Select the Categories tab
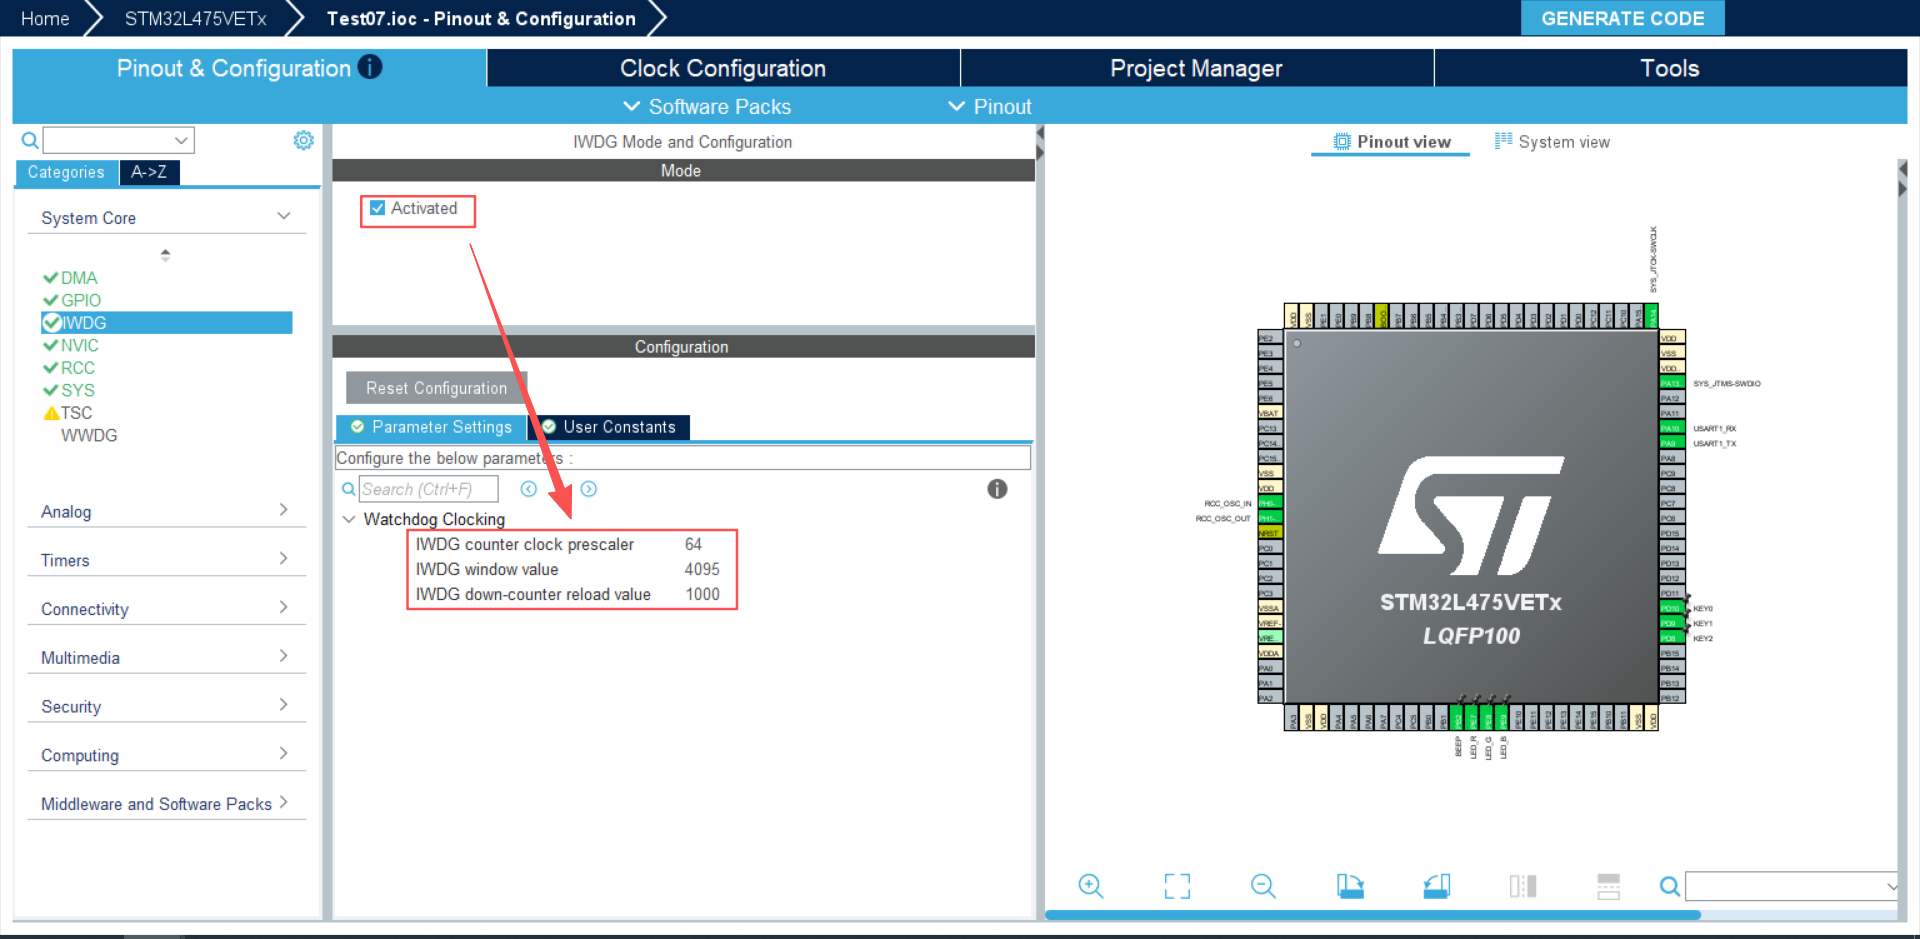 pos(66,172)
